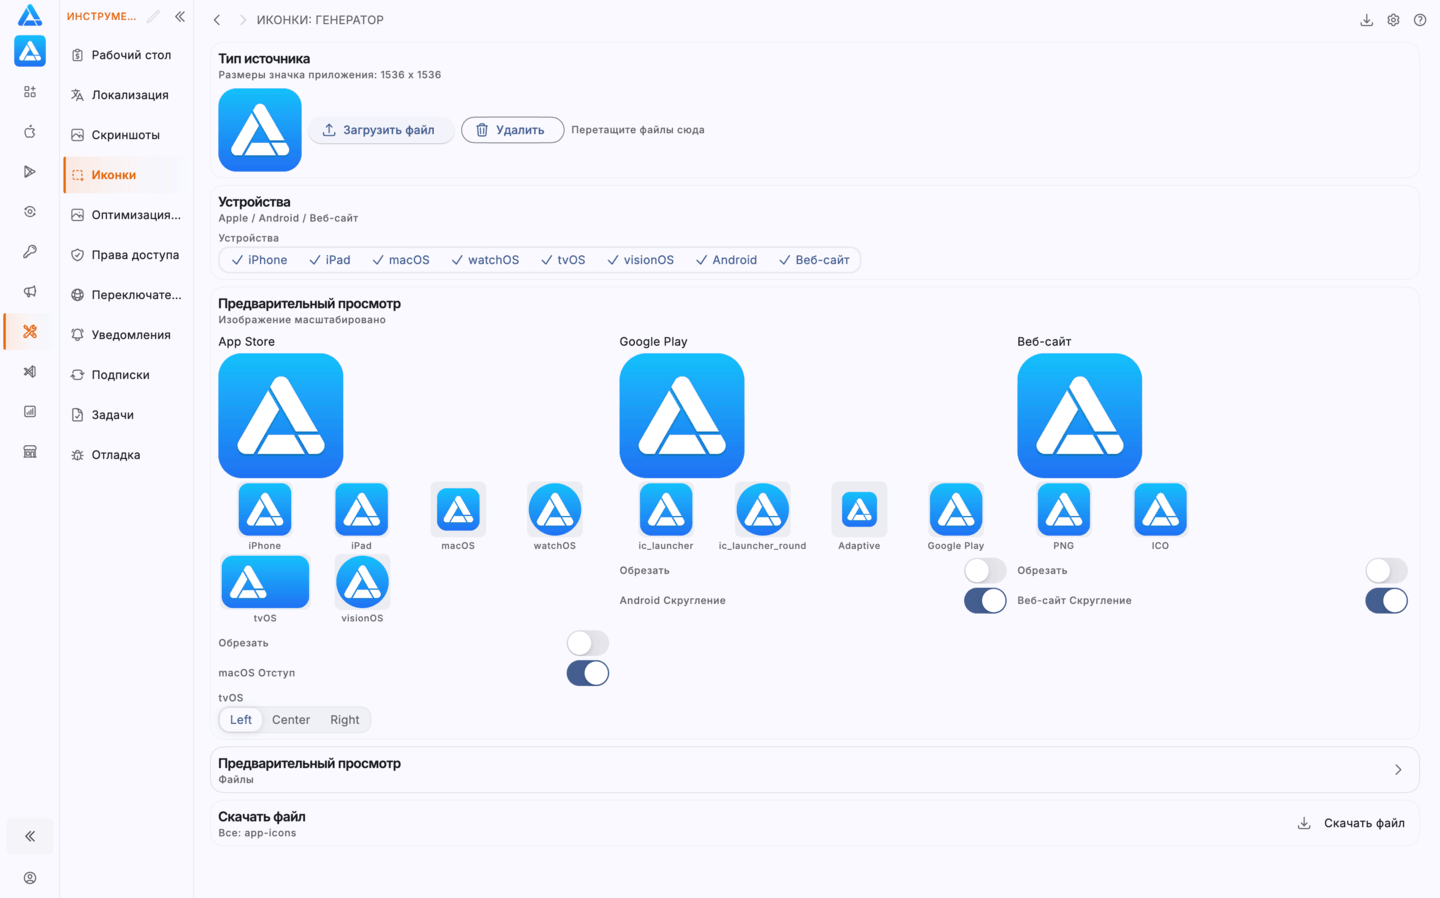Uncheck the watchOS device option
The image size is (1440, 898).
[485, 260]
